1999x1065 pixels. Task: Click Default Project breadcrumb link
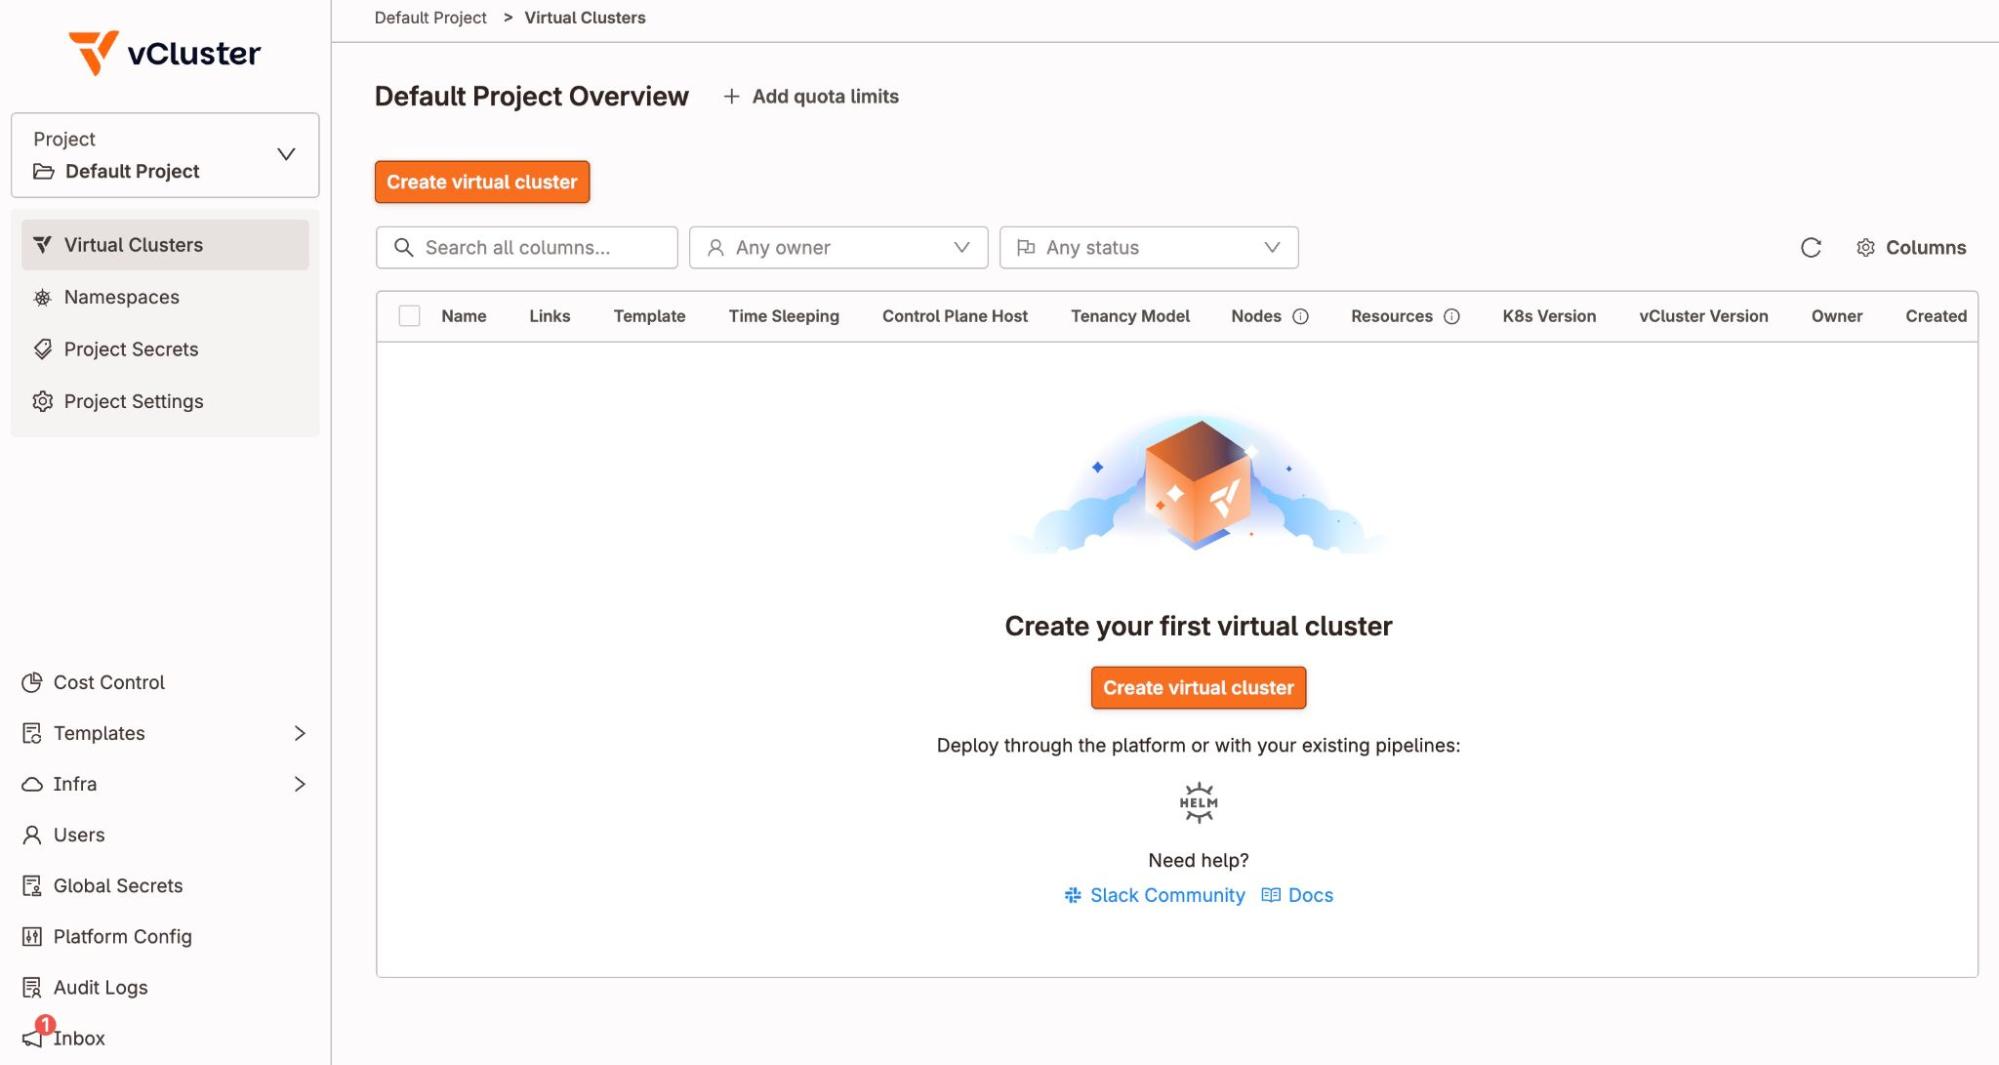tap(430, 18)
